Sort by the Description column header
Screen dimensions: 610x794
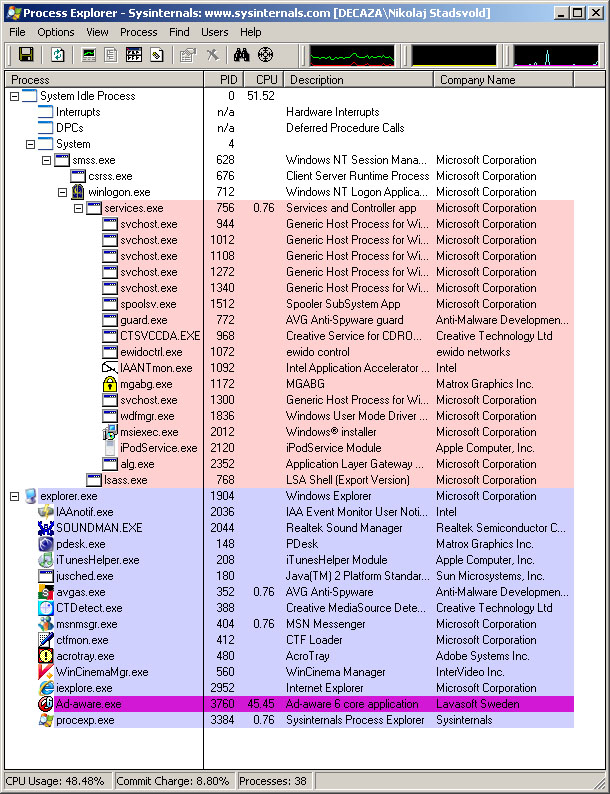point(358,80)
